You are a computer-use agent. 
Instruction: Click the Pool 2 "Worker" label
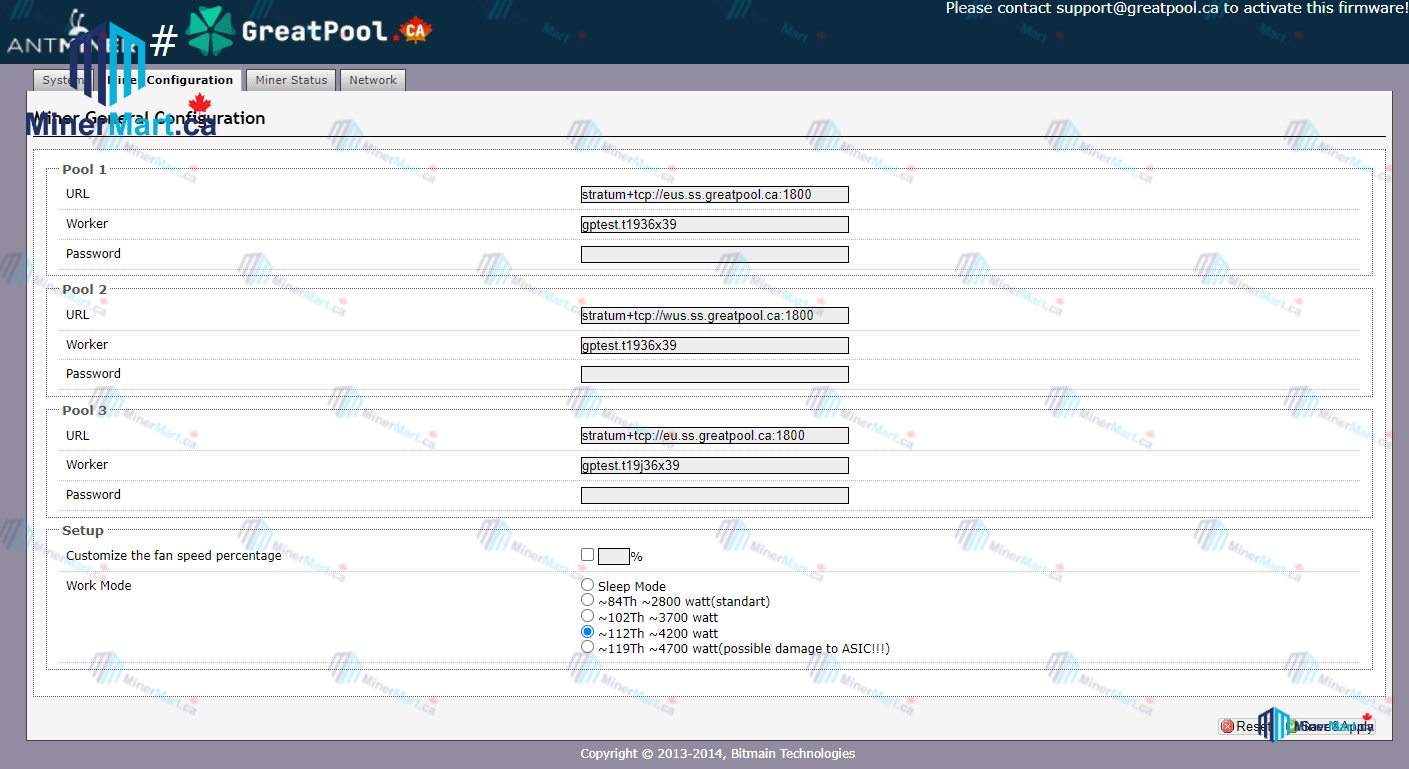[x=87, y=344]
